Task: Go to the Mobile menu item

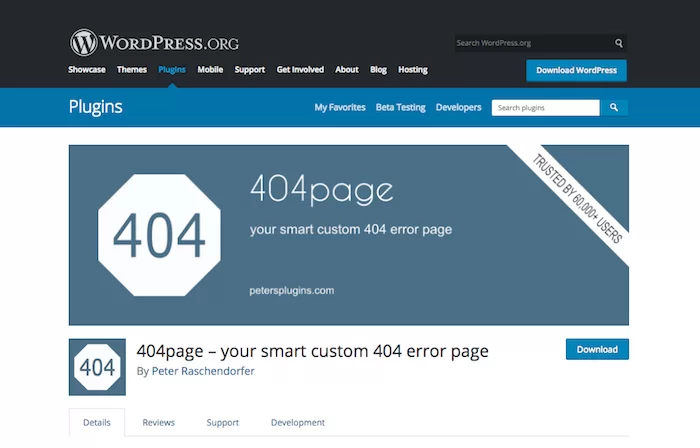Action: click(210, 70)
